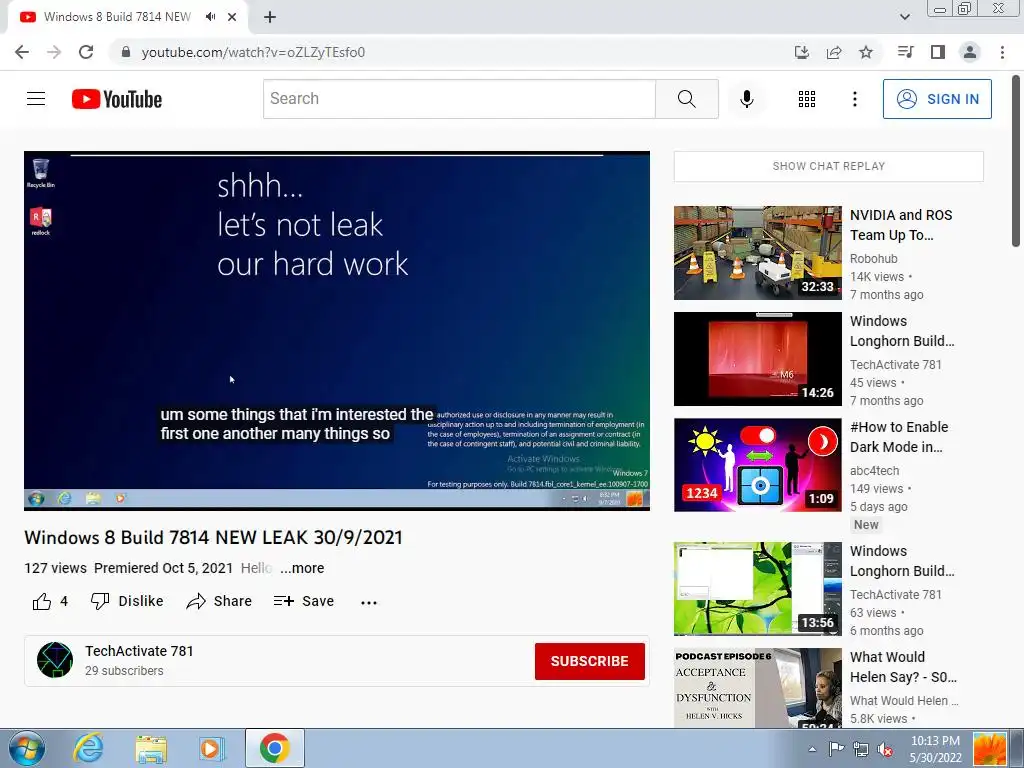
Task: Open the 13:56 Windows Longhorn Build thumbnail
Action: click(758, 588)
